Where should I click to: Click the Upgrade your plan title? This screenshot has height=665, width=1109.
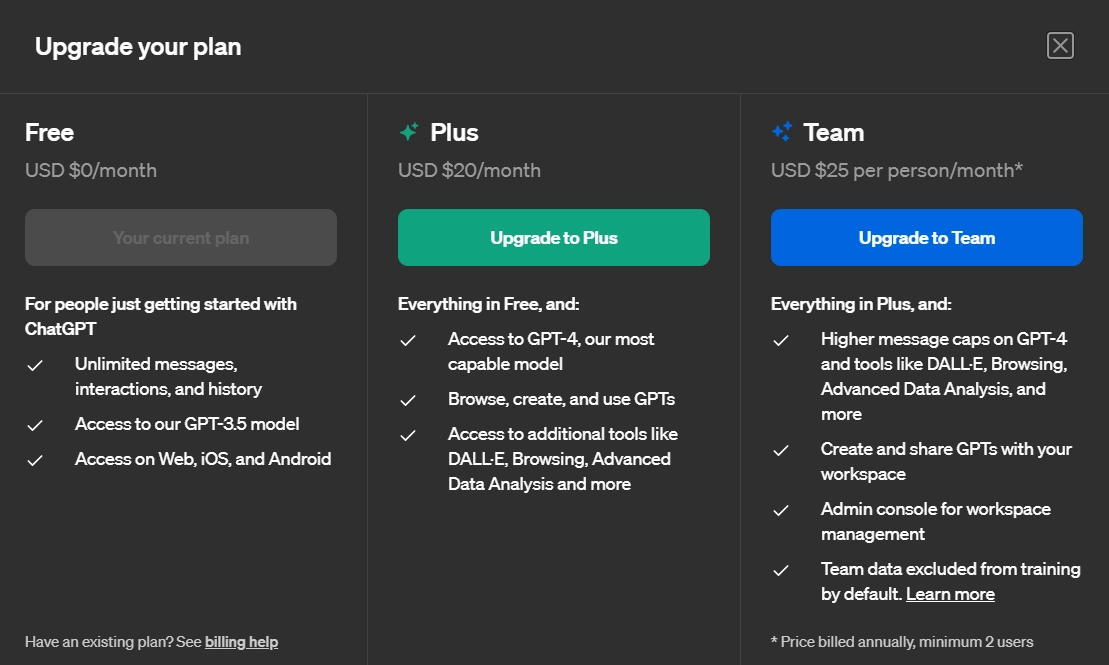[x=138, y=47]
